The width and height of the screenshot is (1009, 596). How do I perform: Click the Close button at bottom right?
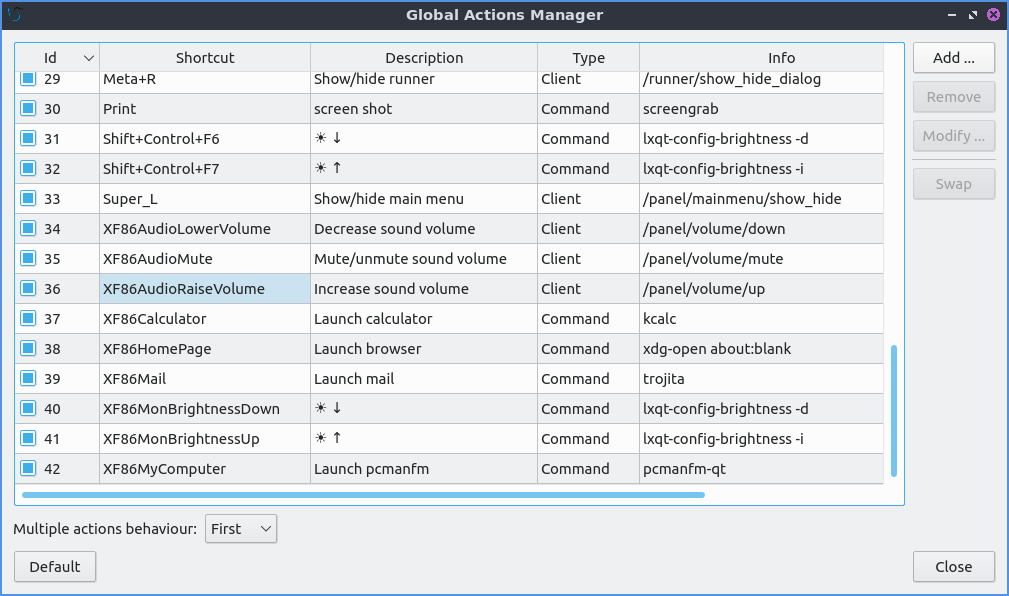tap(953, 567)
